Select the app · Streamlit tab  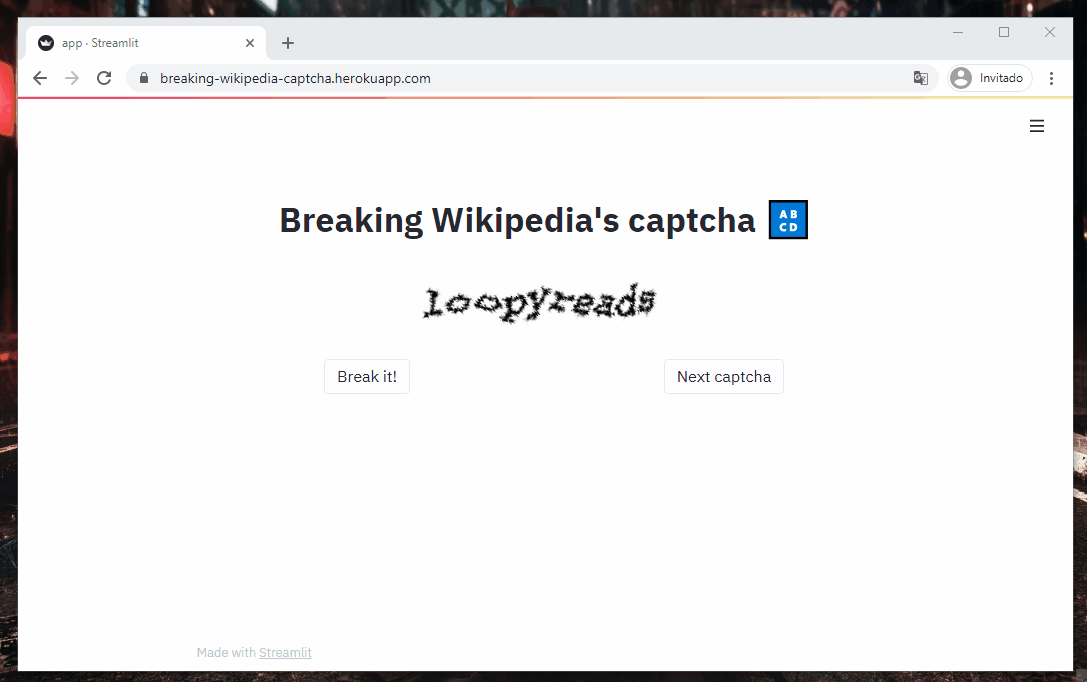click(x=146, y=43)
